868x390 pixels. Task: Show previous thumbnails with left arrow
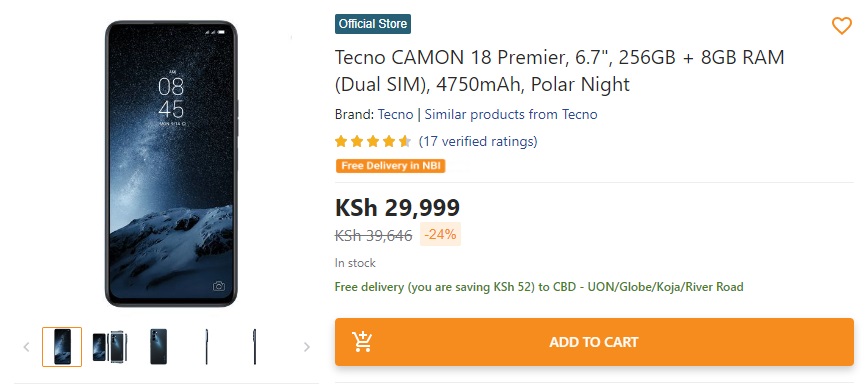(x=26, y=347)
